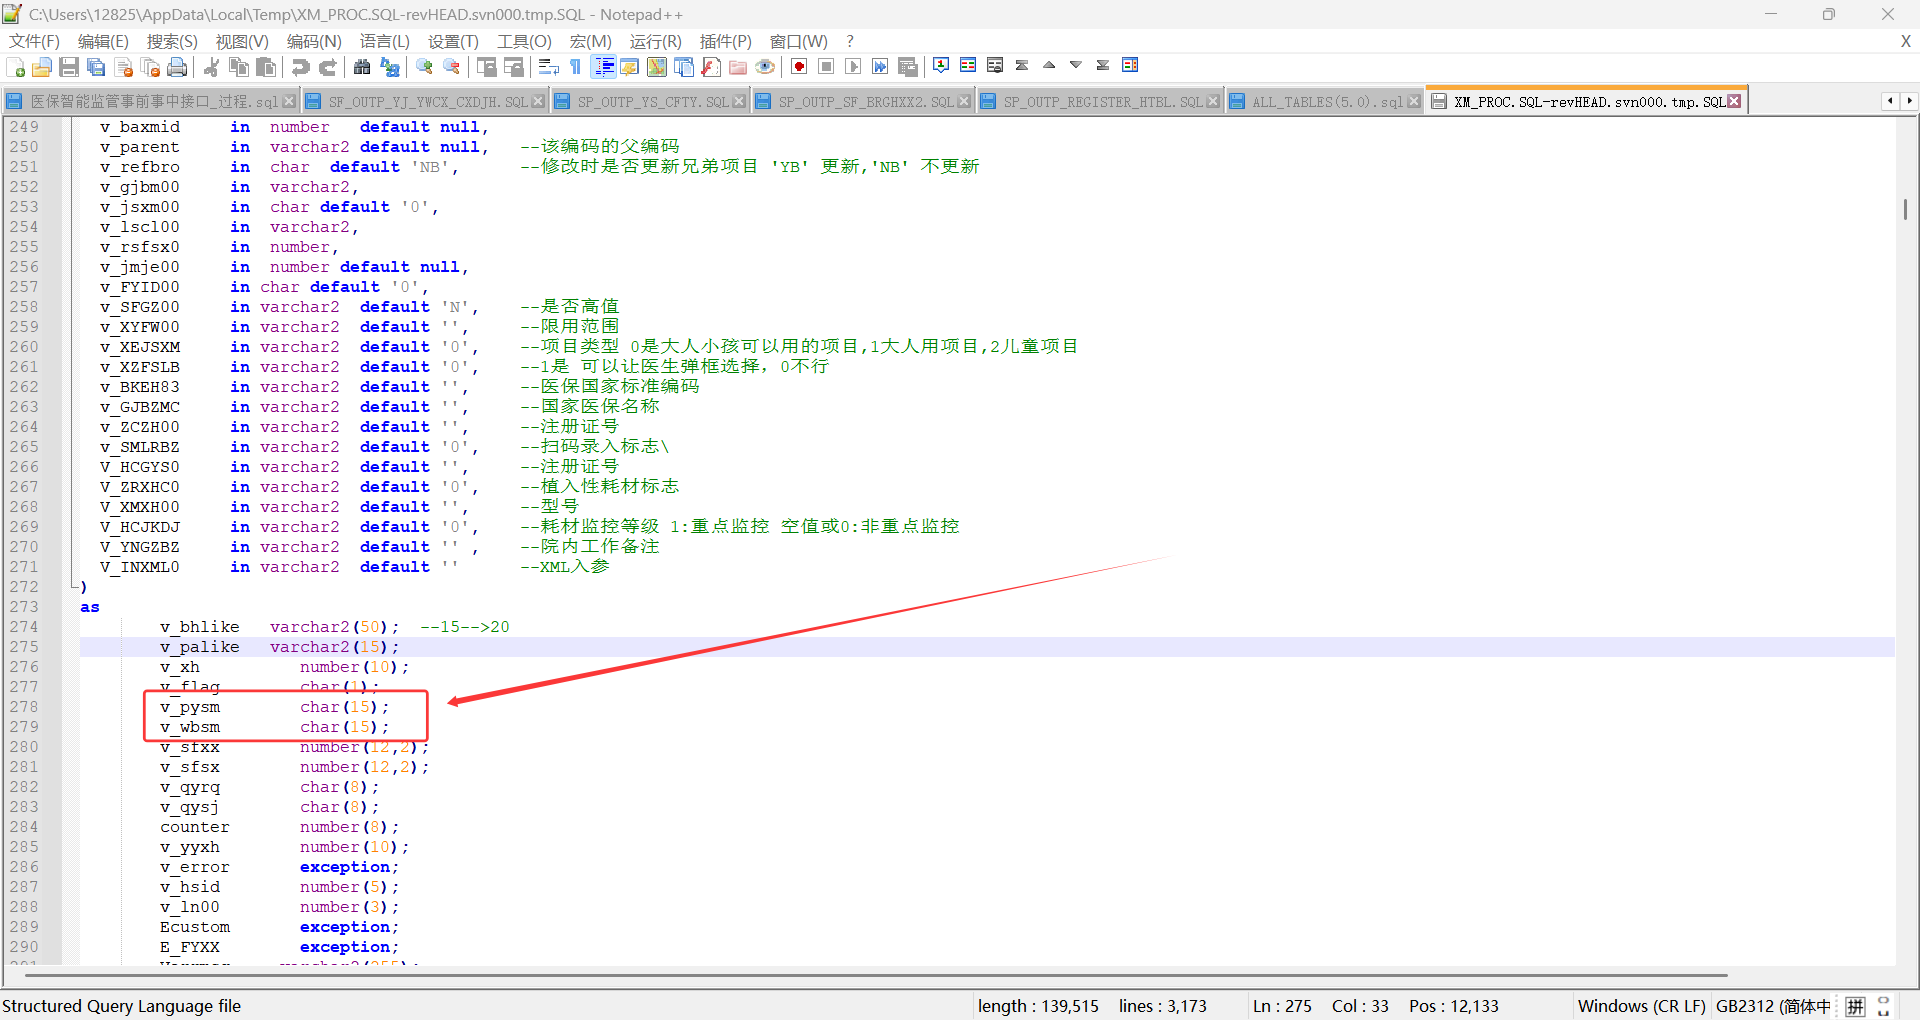Click the horizontal scrollbar thumb
Screen dimensions: 1920x1020
877,975
